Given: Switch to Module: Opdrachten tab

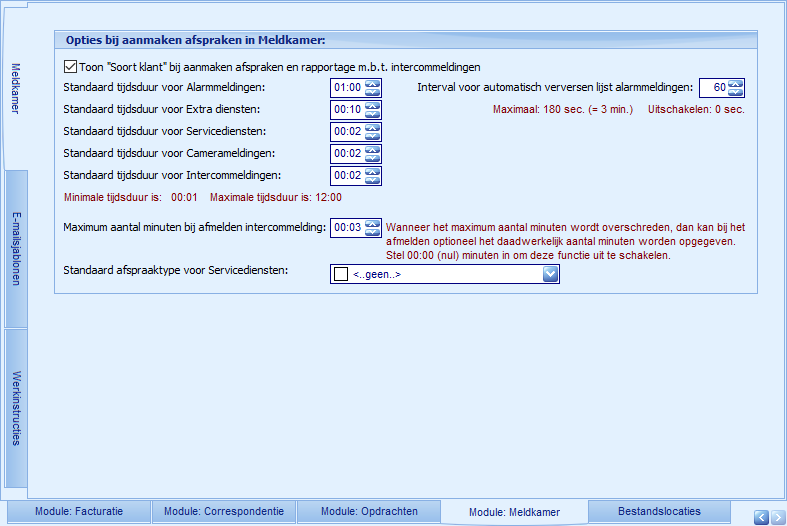Looking at the screenshot, I should [369, 511].
